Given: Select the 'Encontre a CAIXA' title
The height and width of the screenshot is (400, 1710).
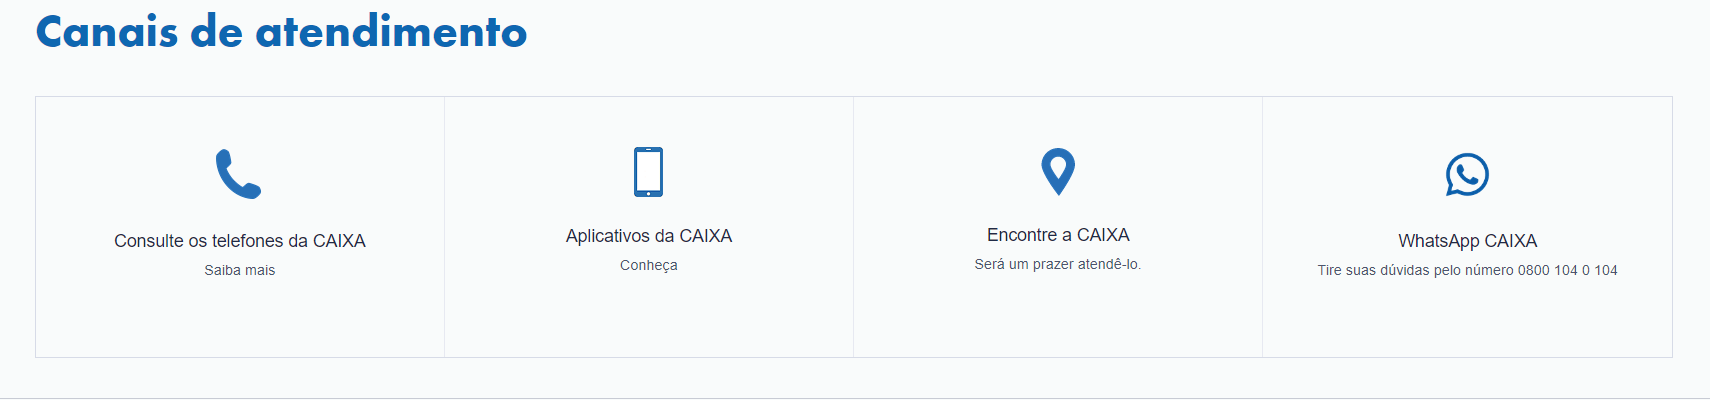Looking at the screenshot, I should click(x=1058, y=235).
